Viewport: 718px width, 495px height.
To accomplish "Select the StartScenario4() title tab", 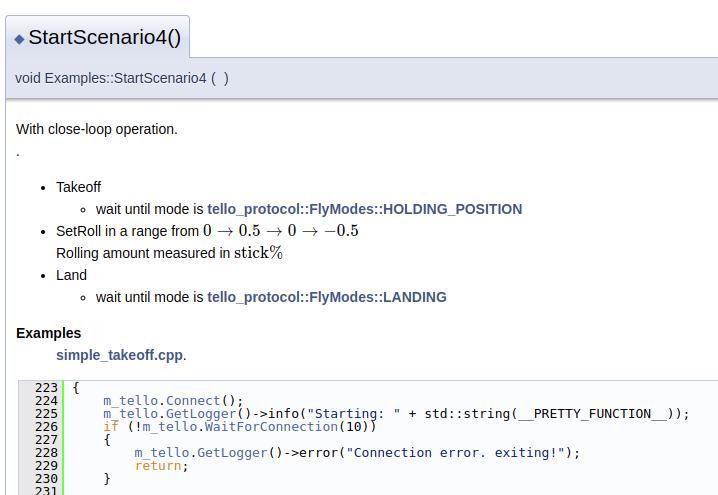I will (x=104, y=39).
